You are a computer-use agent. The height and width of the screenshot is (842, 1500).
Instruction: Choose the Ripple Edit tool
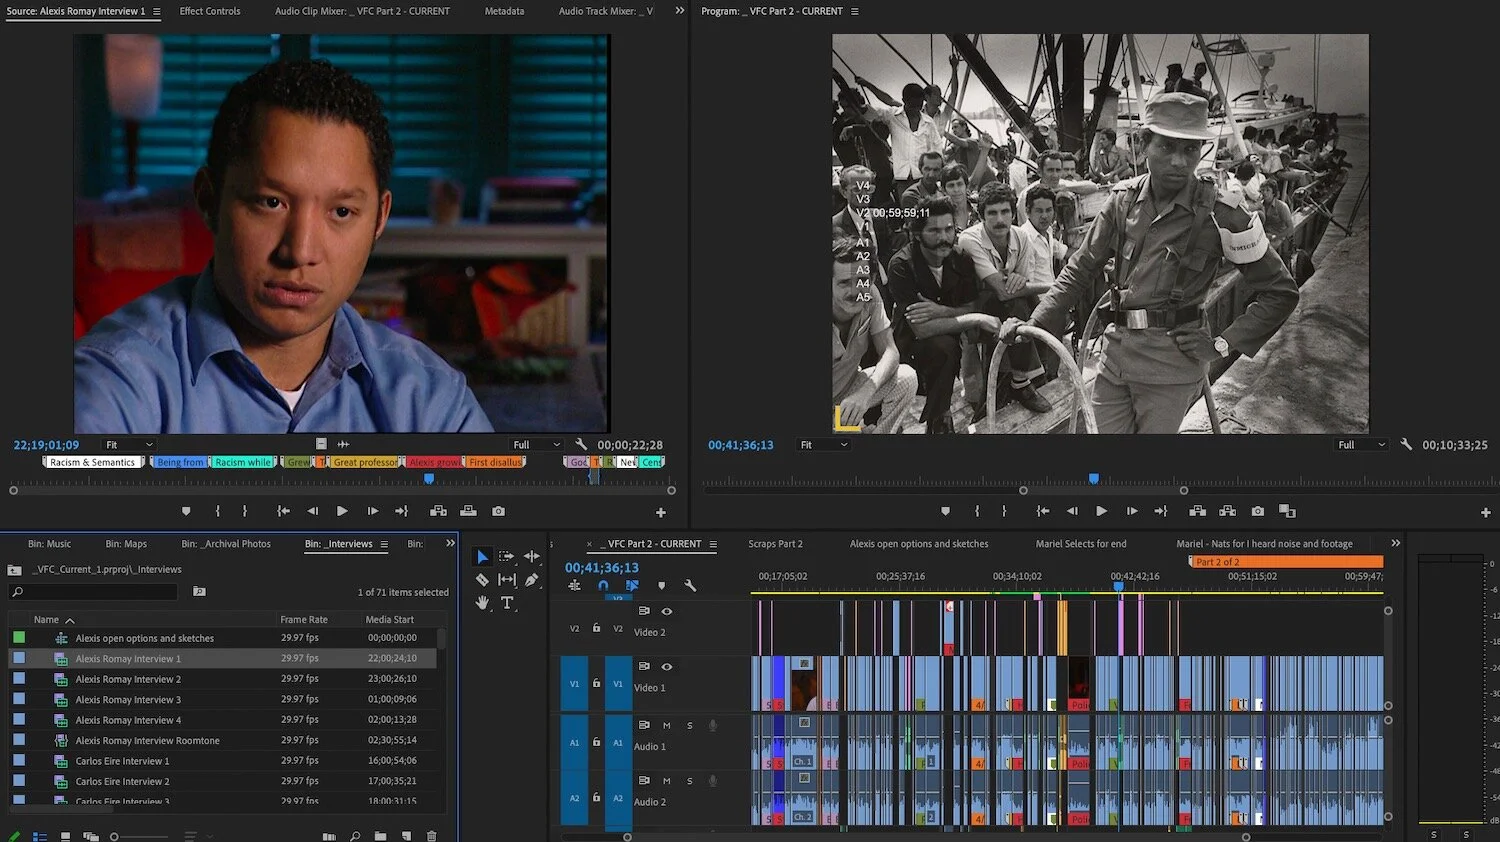point(532,557)
